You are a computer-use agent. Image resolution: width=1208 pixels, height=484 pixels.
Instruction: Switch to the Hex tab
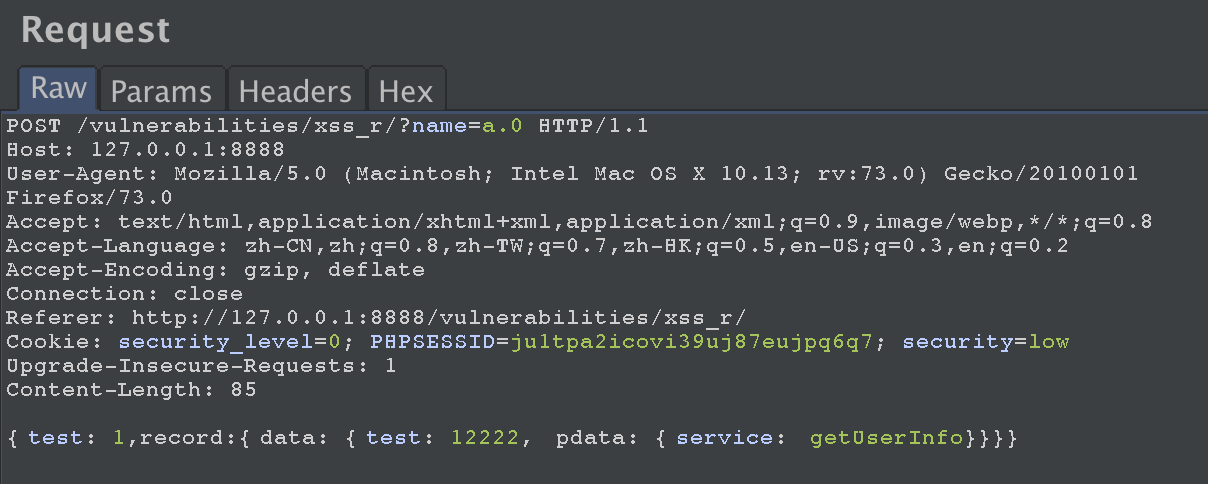[406, 91]
